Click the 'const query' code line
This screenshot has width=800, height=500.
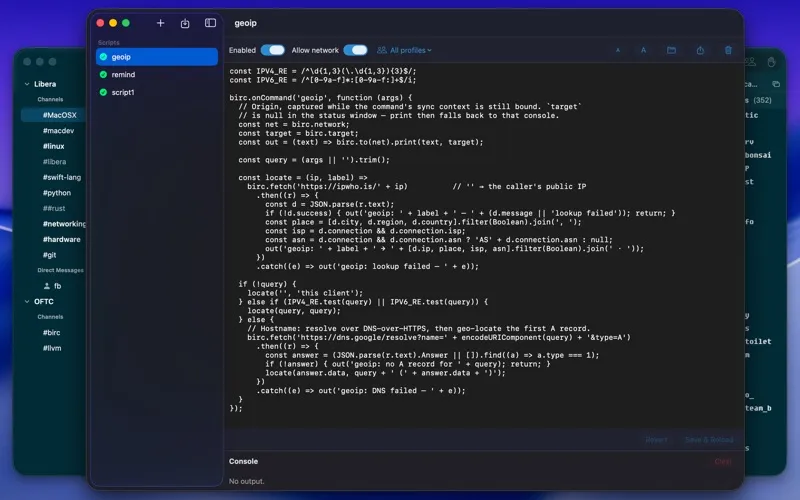click(314, 160)
